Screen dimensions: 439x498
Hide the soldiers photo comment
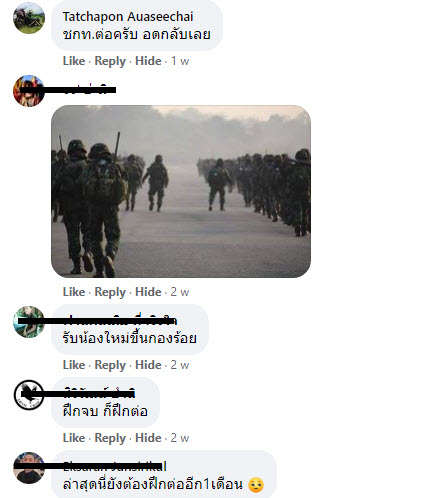148,292
